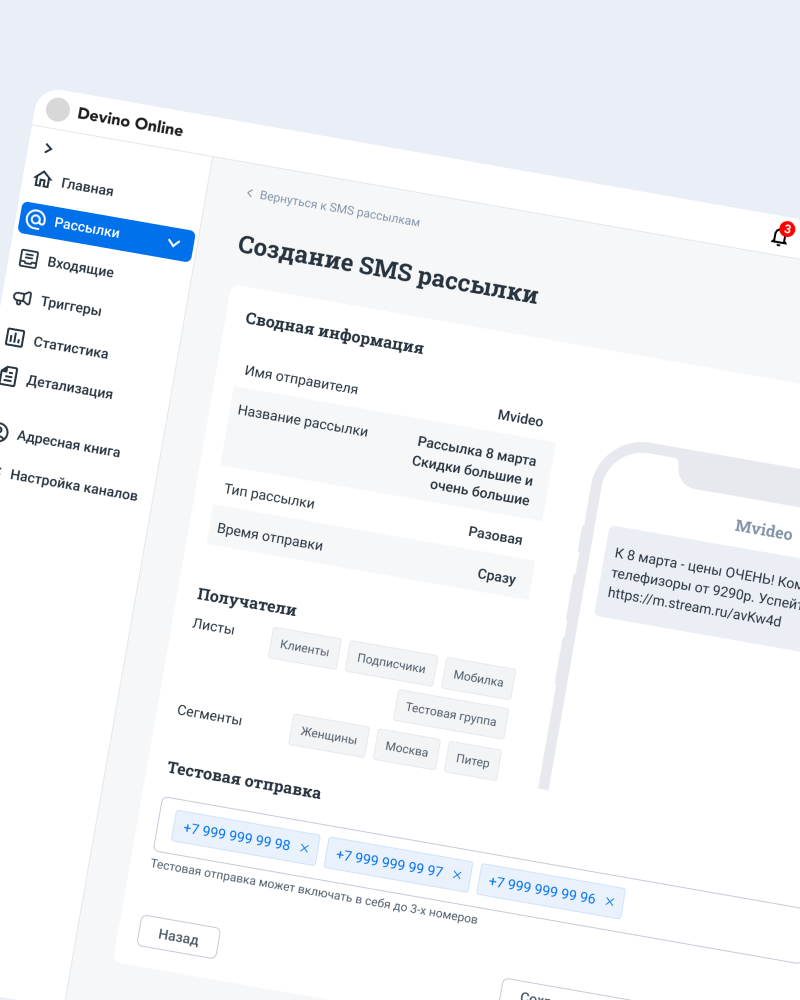Screen dimensions: 800x1000
Task: Click the chart icon beside Статистика
Action: coord(15,337)
